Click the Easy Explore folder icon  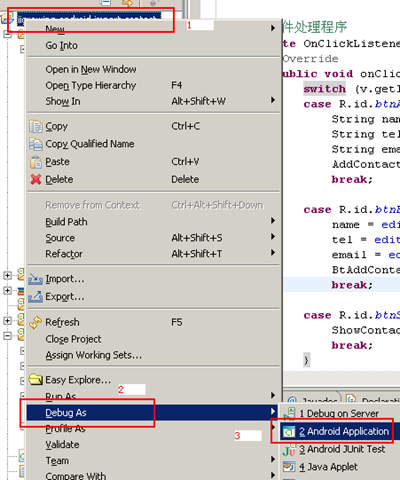36,380
